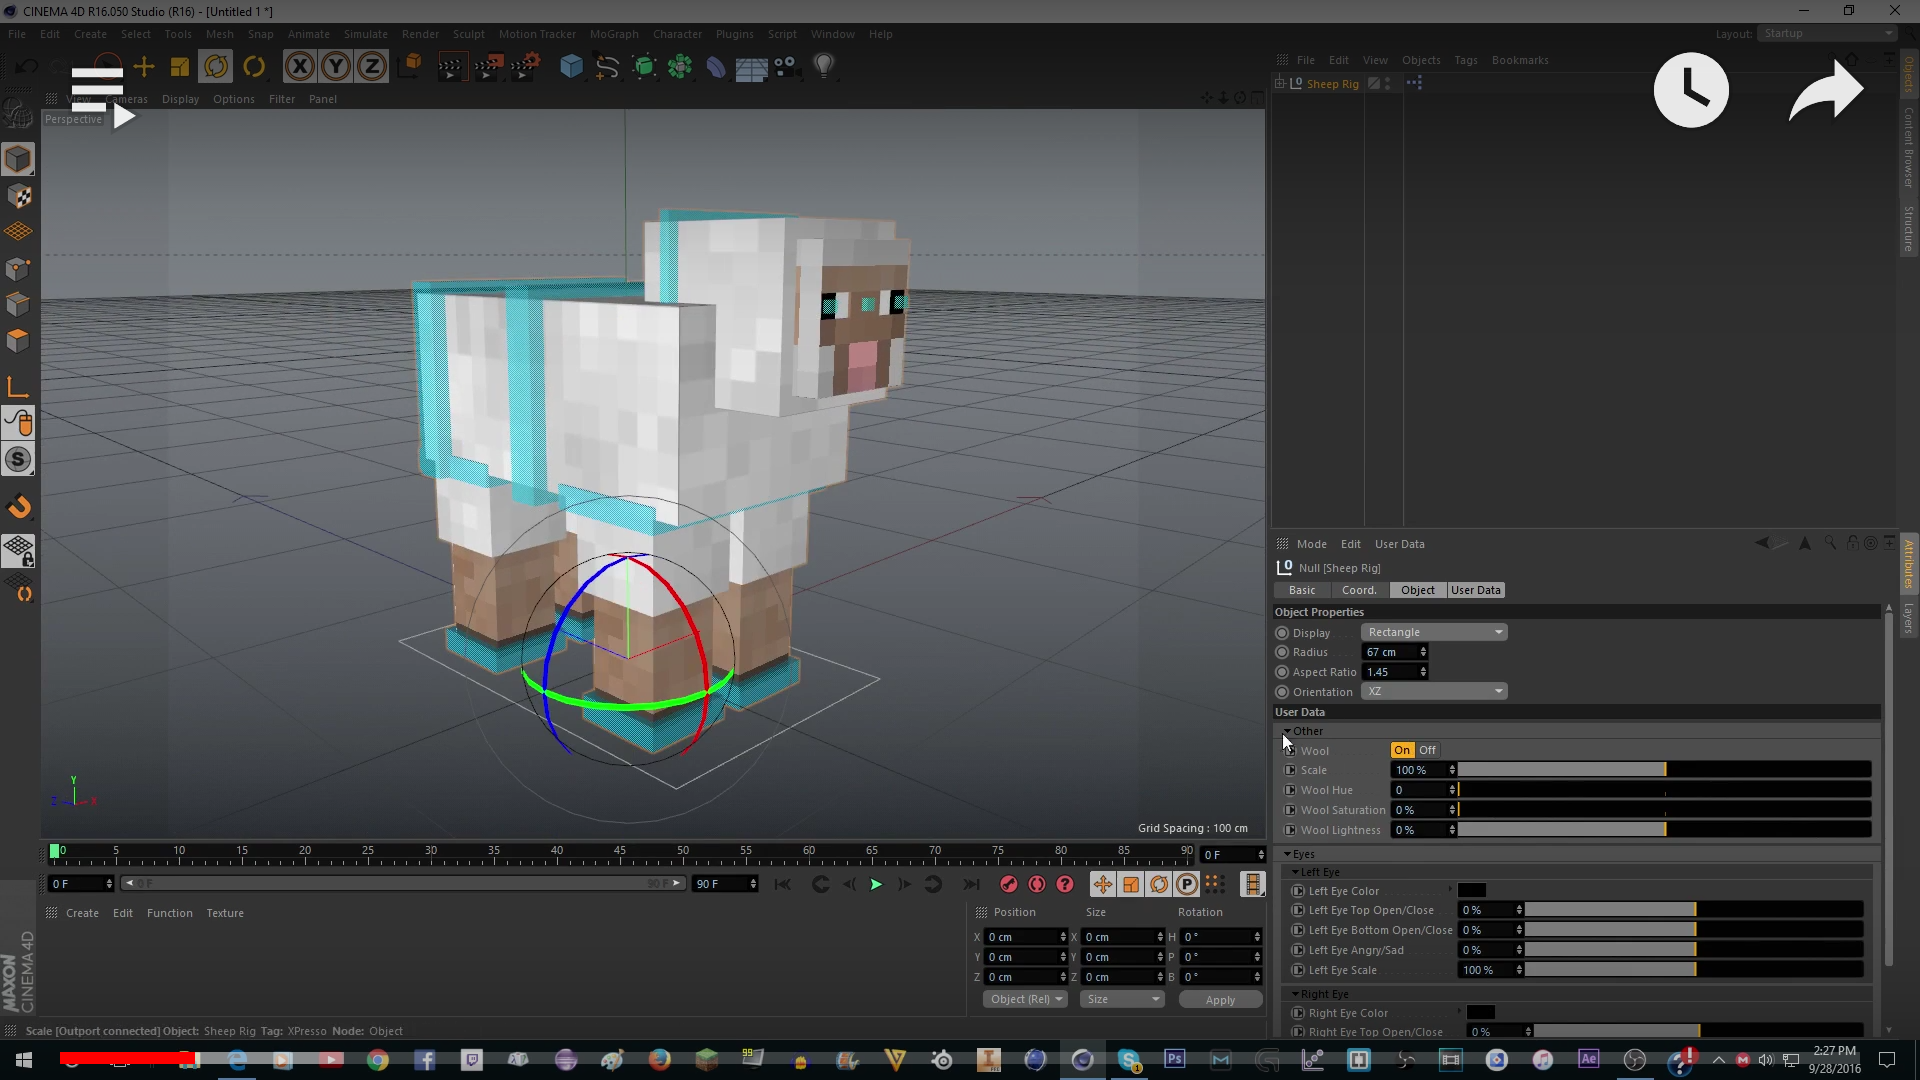Image resolution: width=1920 pixels, height=1080 pixels.
Task: Click frame 45 on timeline ruler
Action: click(620, 852)
